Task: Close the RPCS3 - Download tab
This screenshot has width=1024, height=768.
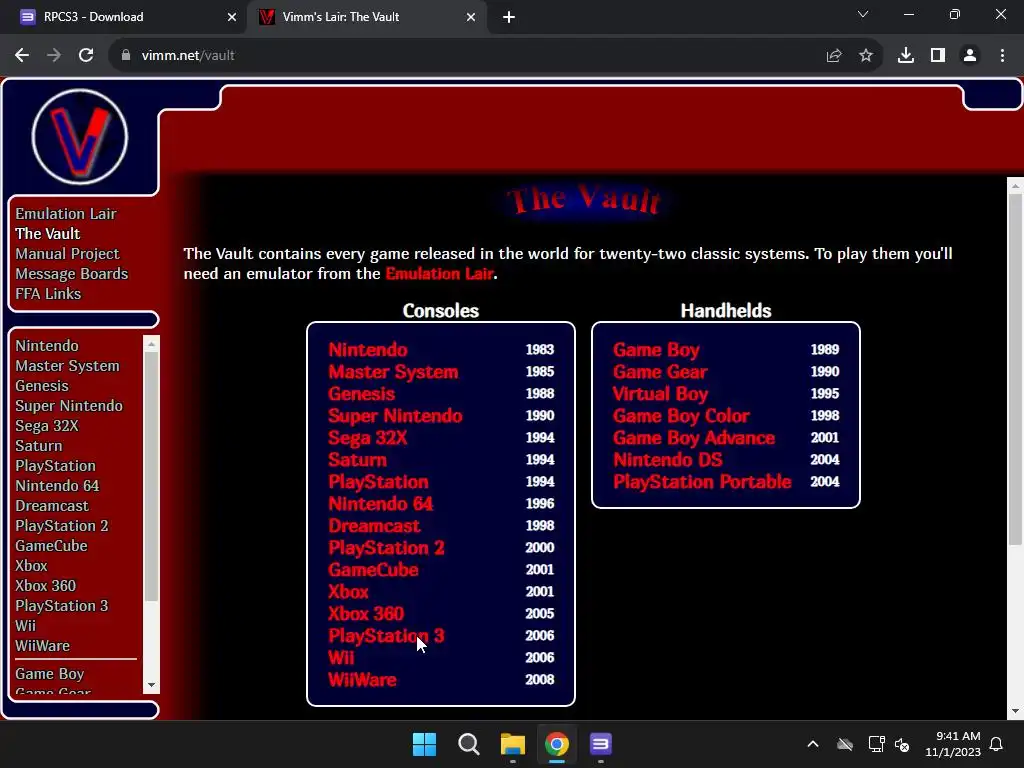Action: pyautogui.click(x=231, y=17)
